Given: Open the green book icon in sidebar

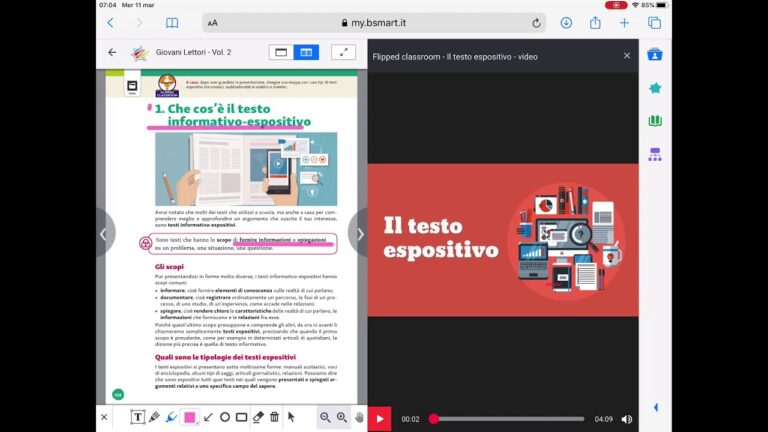Looking at the screenshot, I should 655,121.
